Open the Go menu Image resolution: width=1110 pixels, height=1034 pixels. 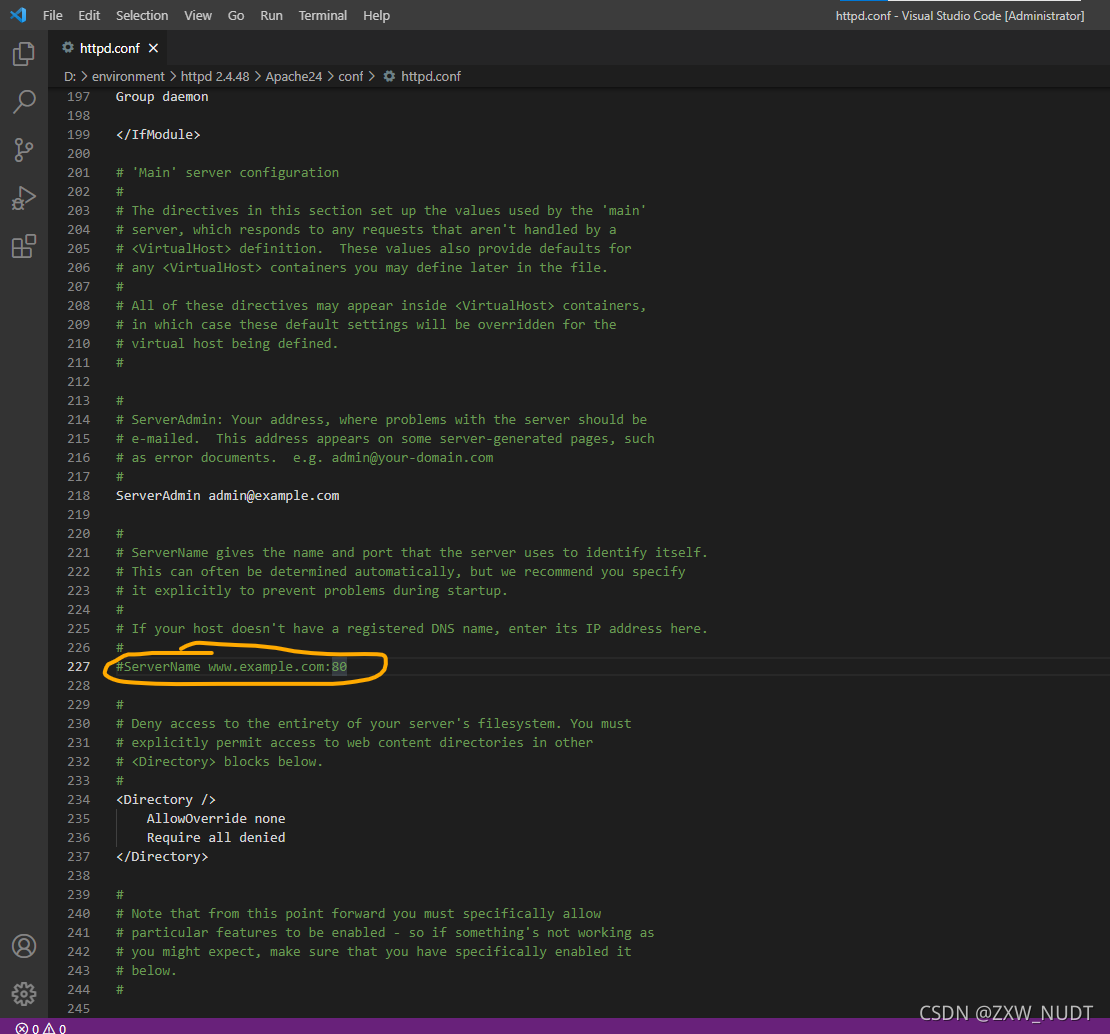coord(236,16)
